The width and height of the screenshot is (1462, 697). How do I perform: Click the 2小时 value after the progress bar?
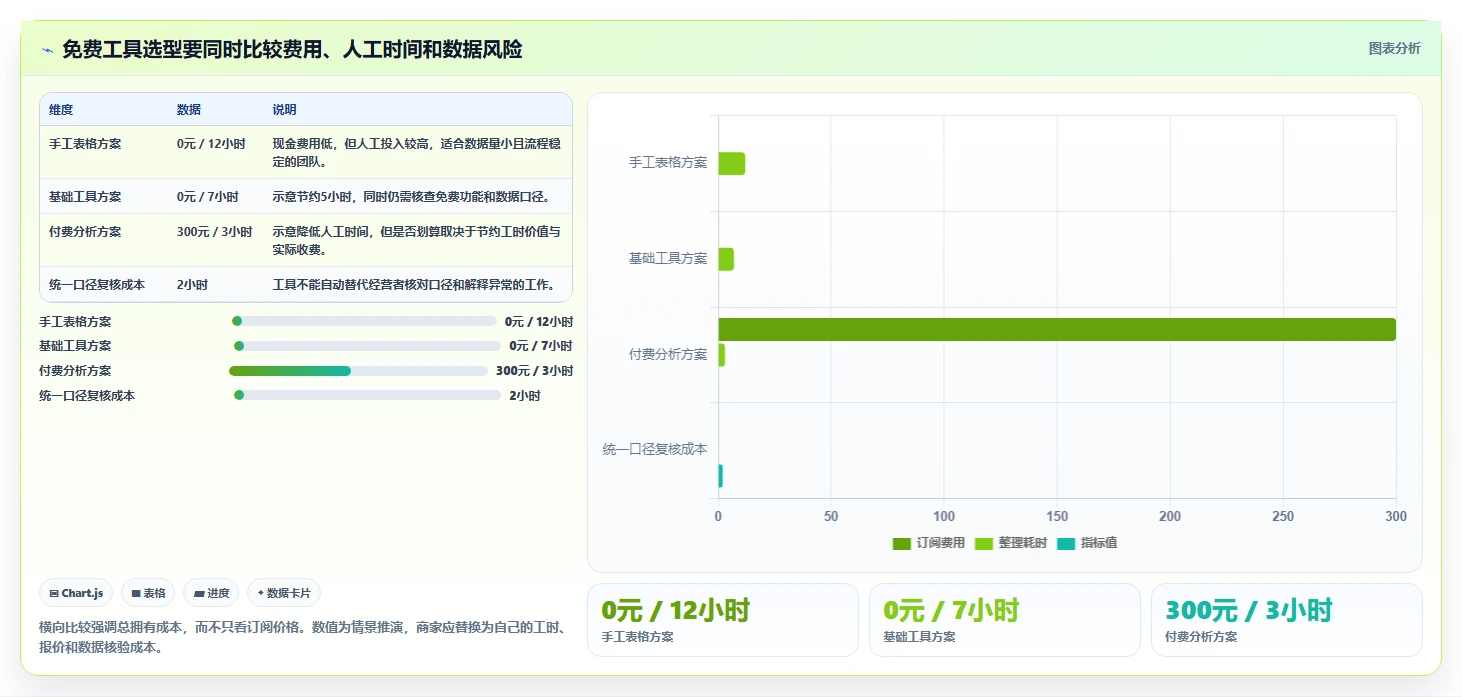525,396
